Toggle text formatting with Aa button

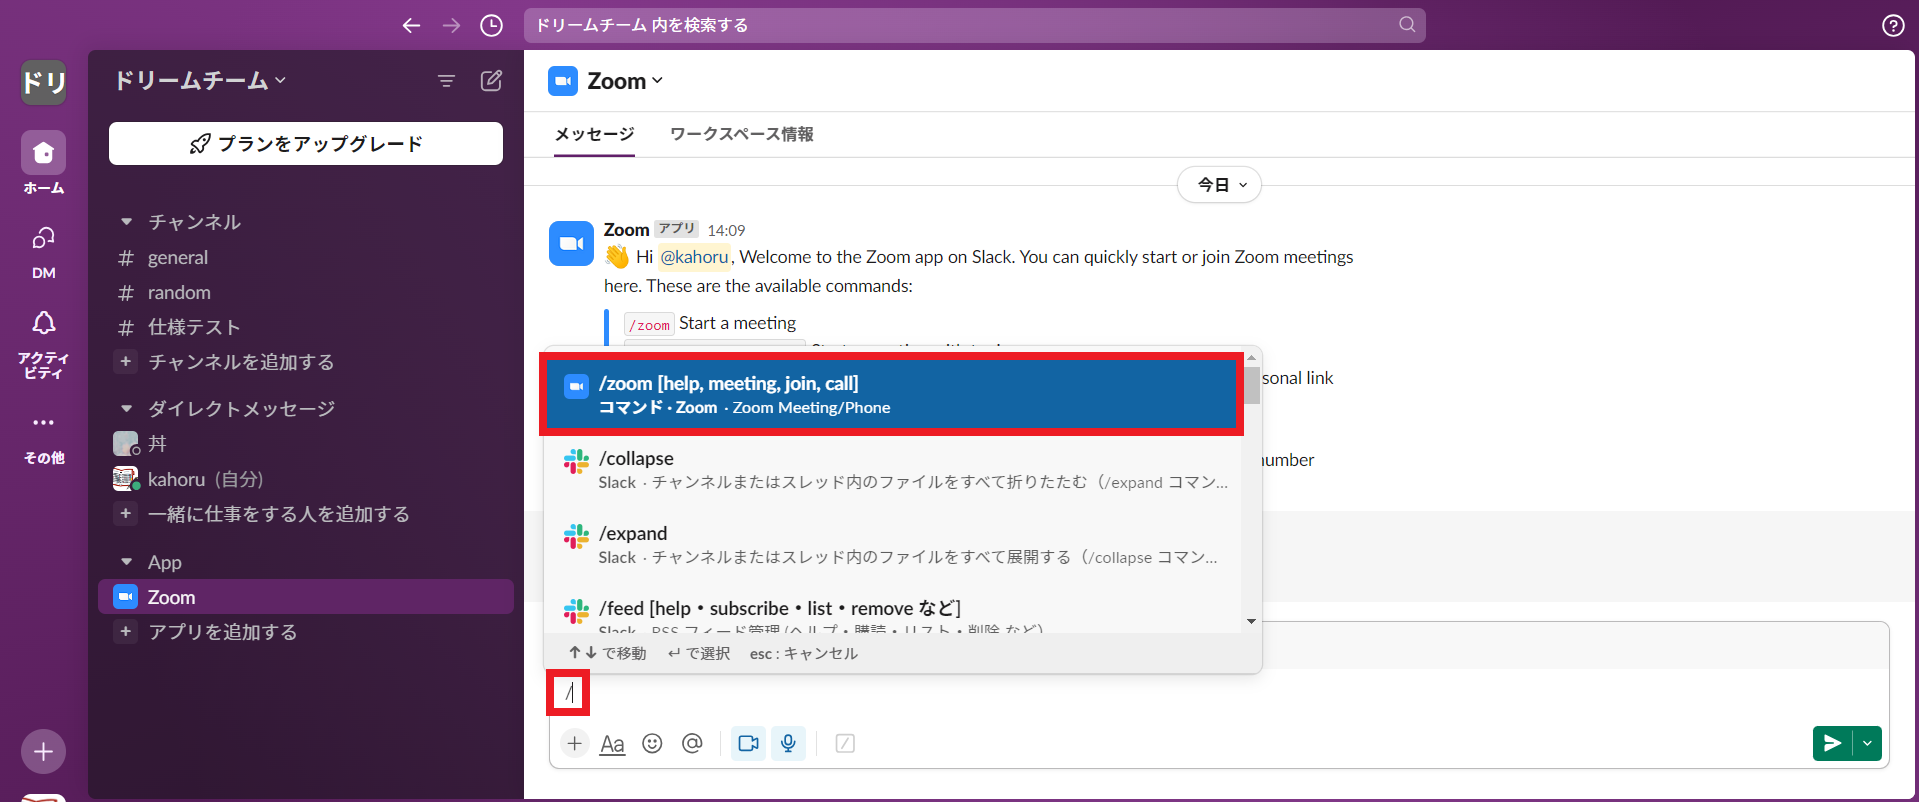pyautogui.click(x=612, y=743)
